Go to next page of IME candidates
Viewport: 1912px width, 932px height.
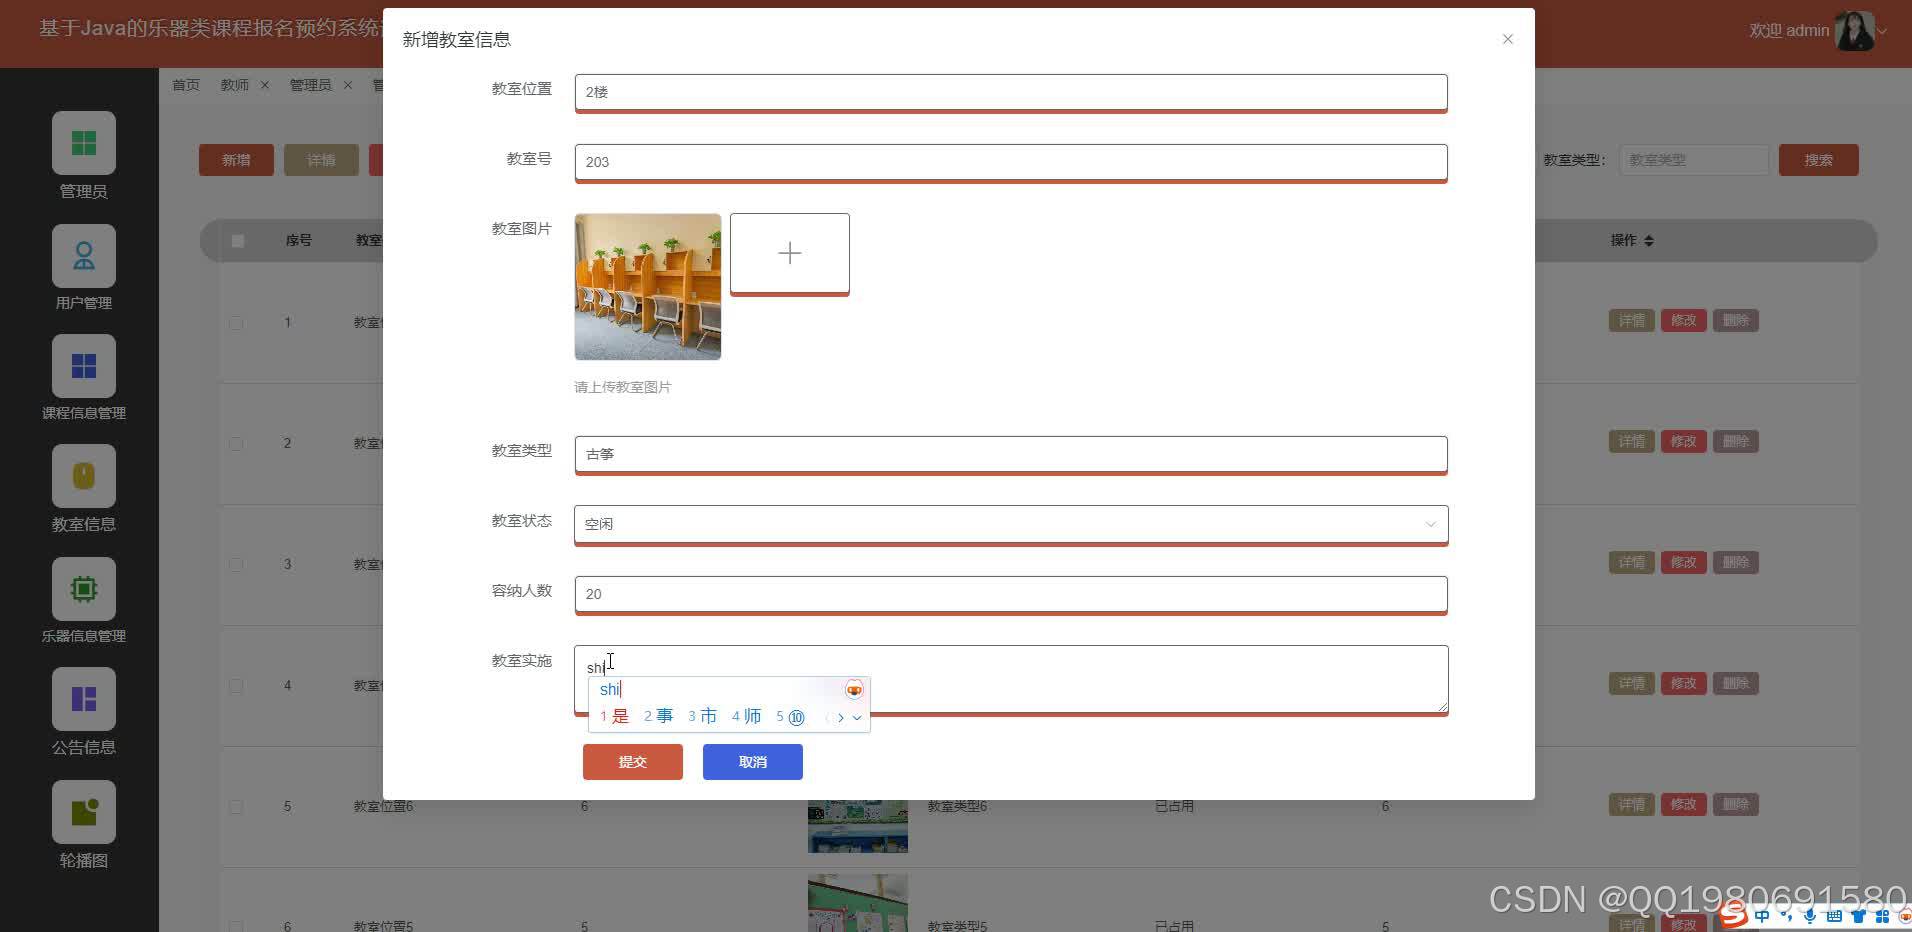pyautogui.click(x=841, y=717)
